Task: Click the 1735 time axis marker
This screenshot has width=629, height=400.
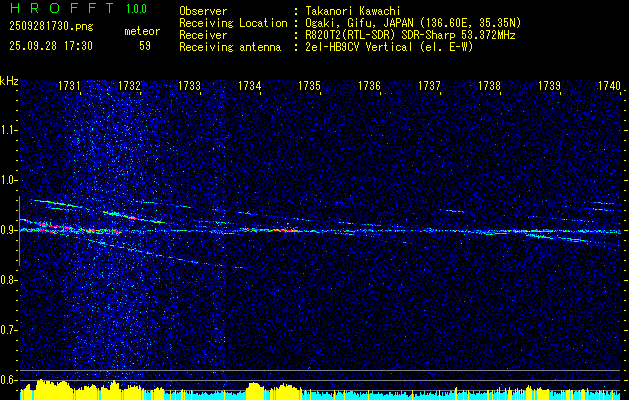Action: coord(309,85)
